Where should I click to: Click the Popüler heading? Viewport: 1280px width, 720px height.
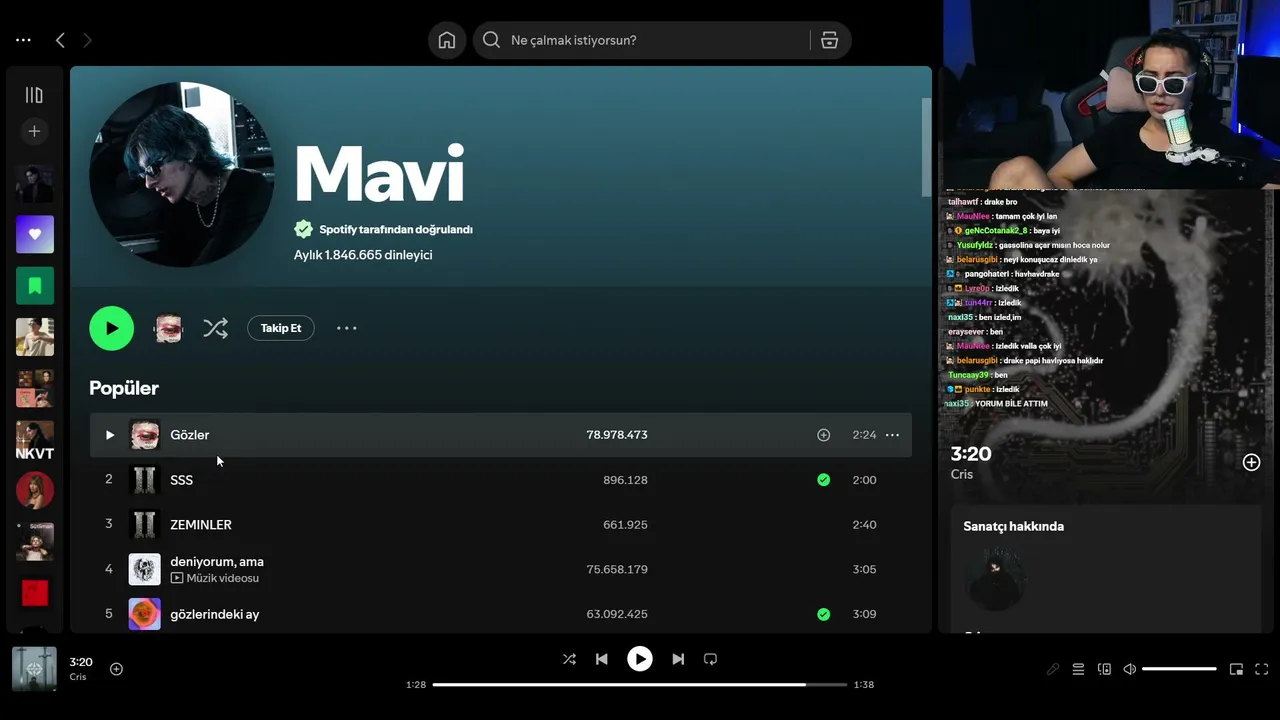(124, 388)
